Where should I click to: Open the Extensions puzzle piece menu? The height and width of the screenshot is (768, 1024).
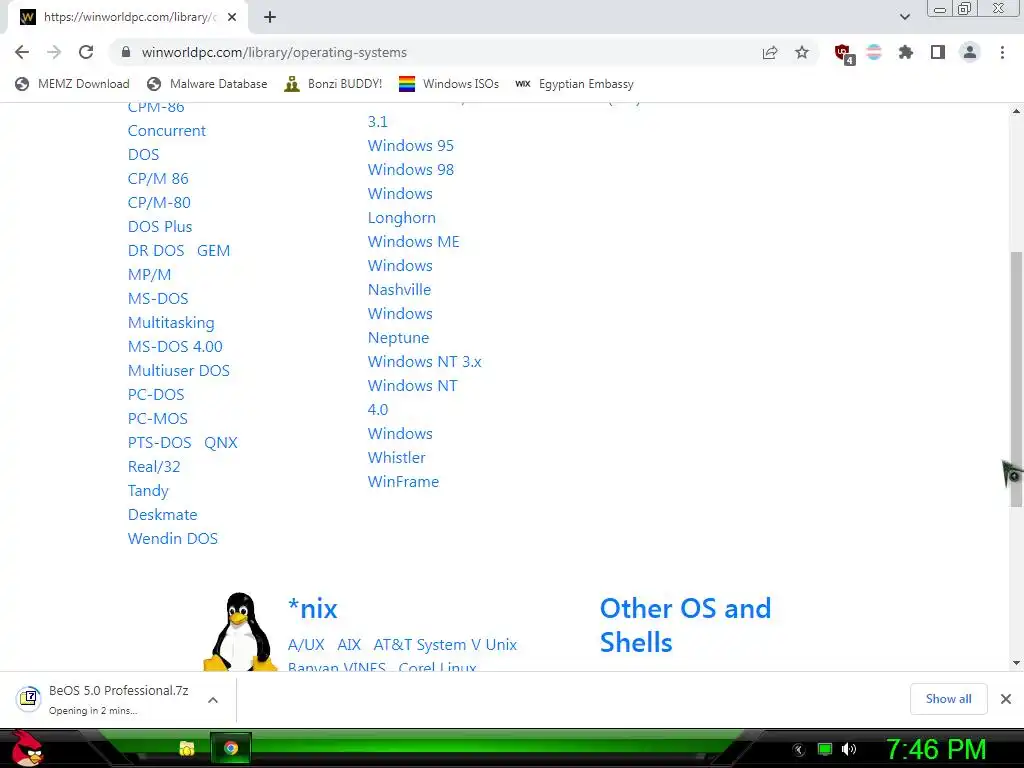906,52
